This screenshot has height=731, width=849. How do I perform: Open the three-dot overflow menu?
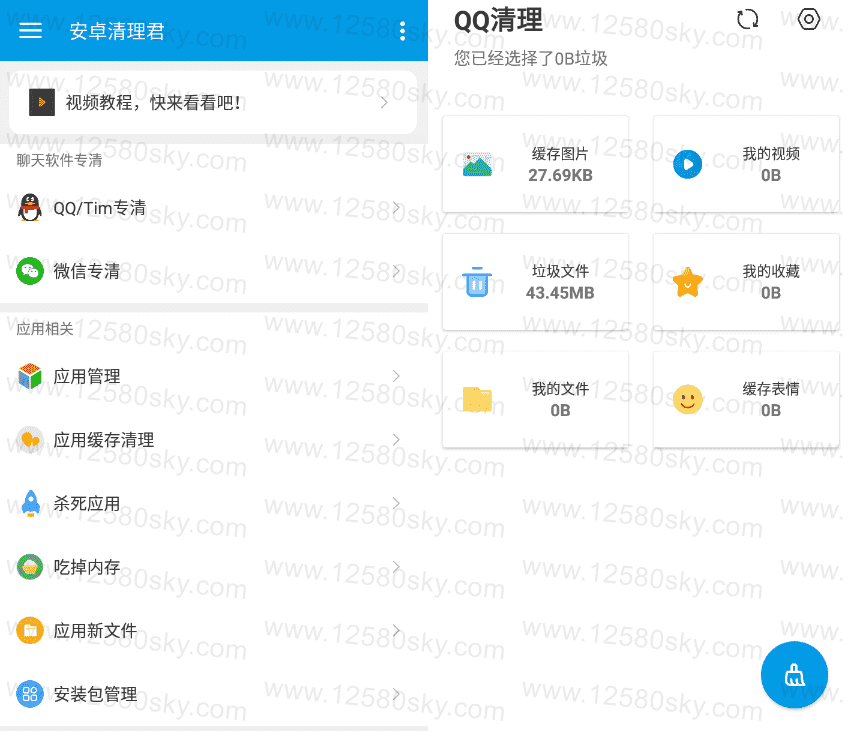(402, 31)
